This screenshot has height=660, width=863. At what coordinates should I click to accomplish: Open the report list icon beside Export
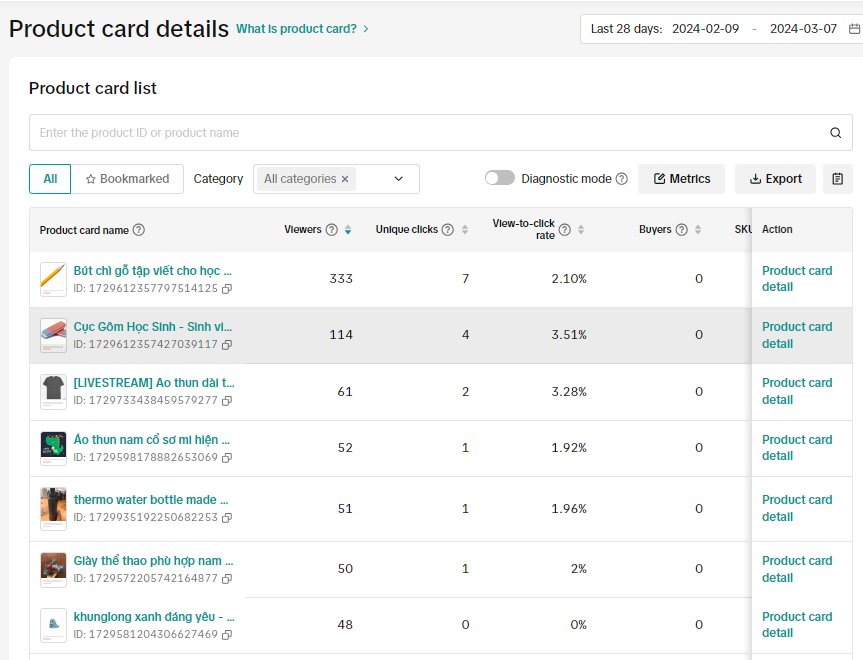coord(838,179)
